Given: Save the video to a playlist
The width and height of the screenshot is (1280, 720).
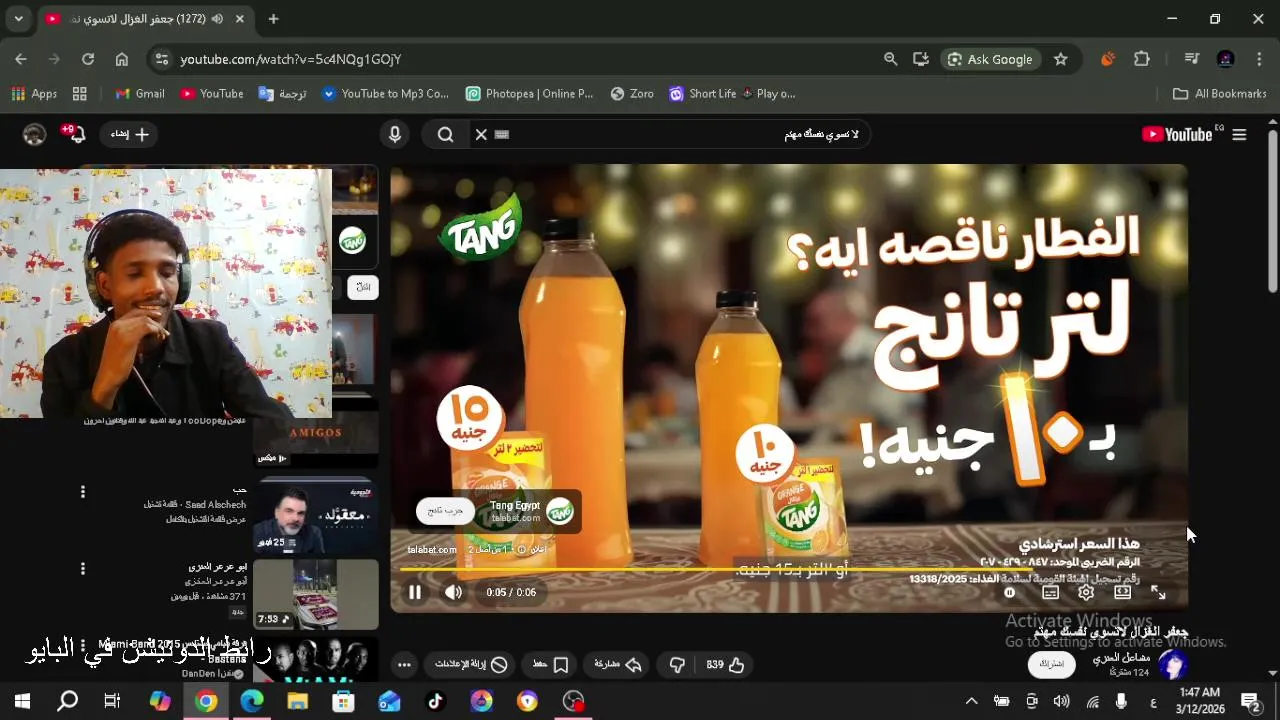Looking at the screenshot, I should (x=551, y=664).
